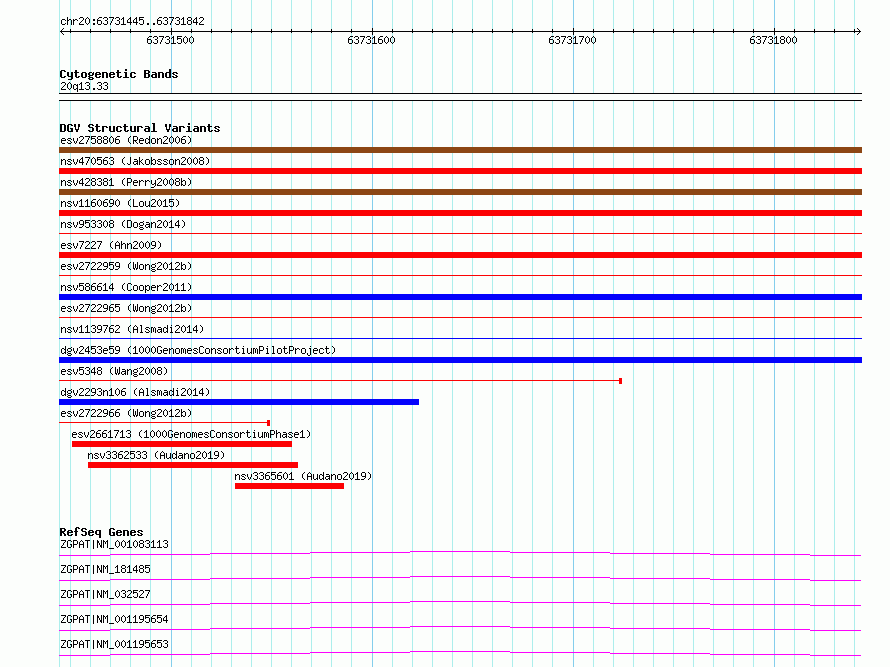This screenshot has width=890, height=667.
Task: Click the right arrow at ruler end
Action: point(858,31)
